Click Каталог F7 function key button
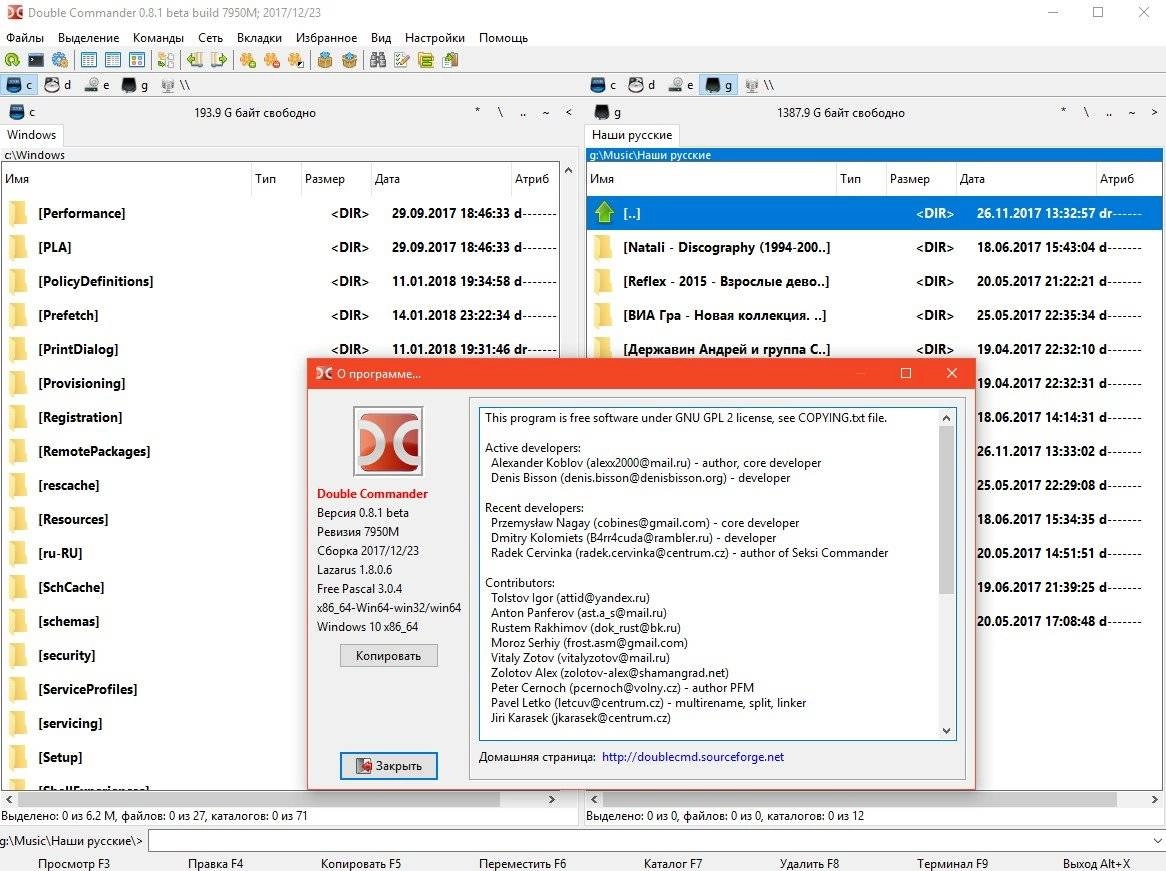The height and width of the screenshot is (871, 1166). pos(672,864)
